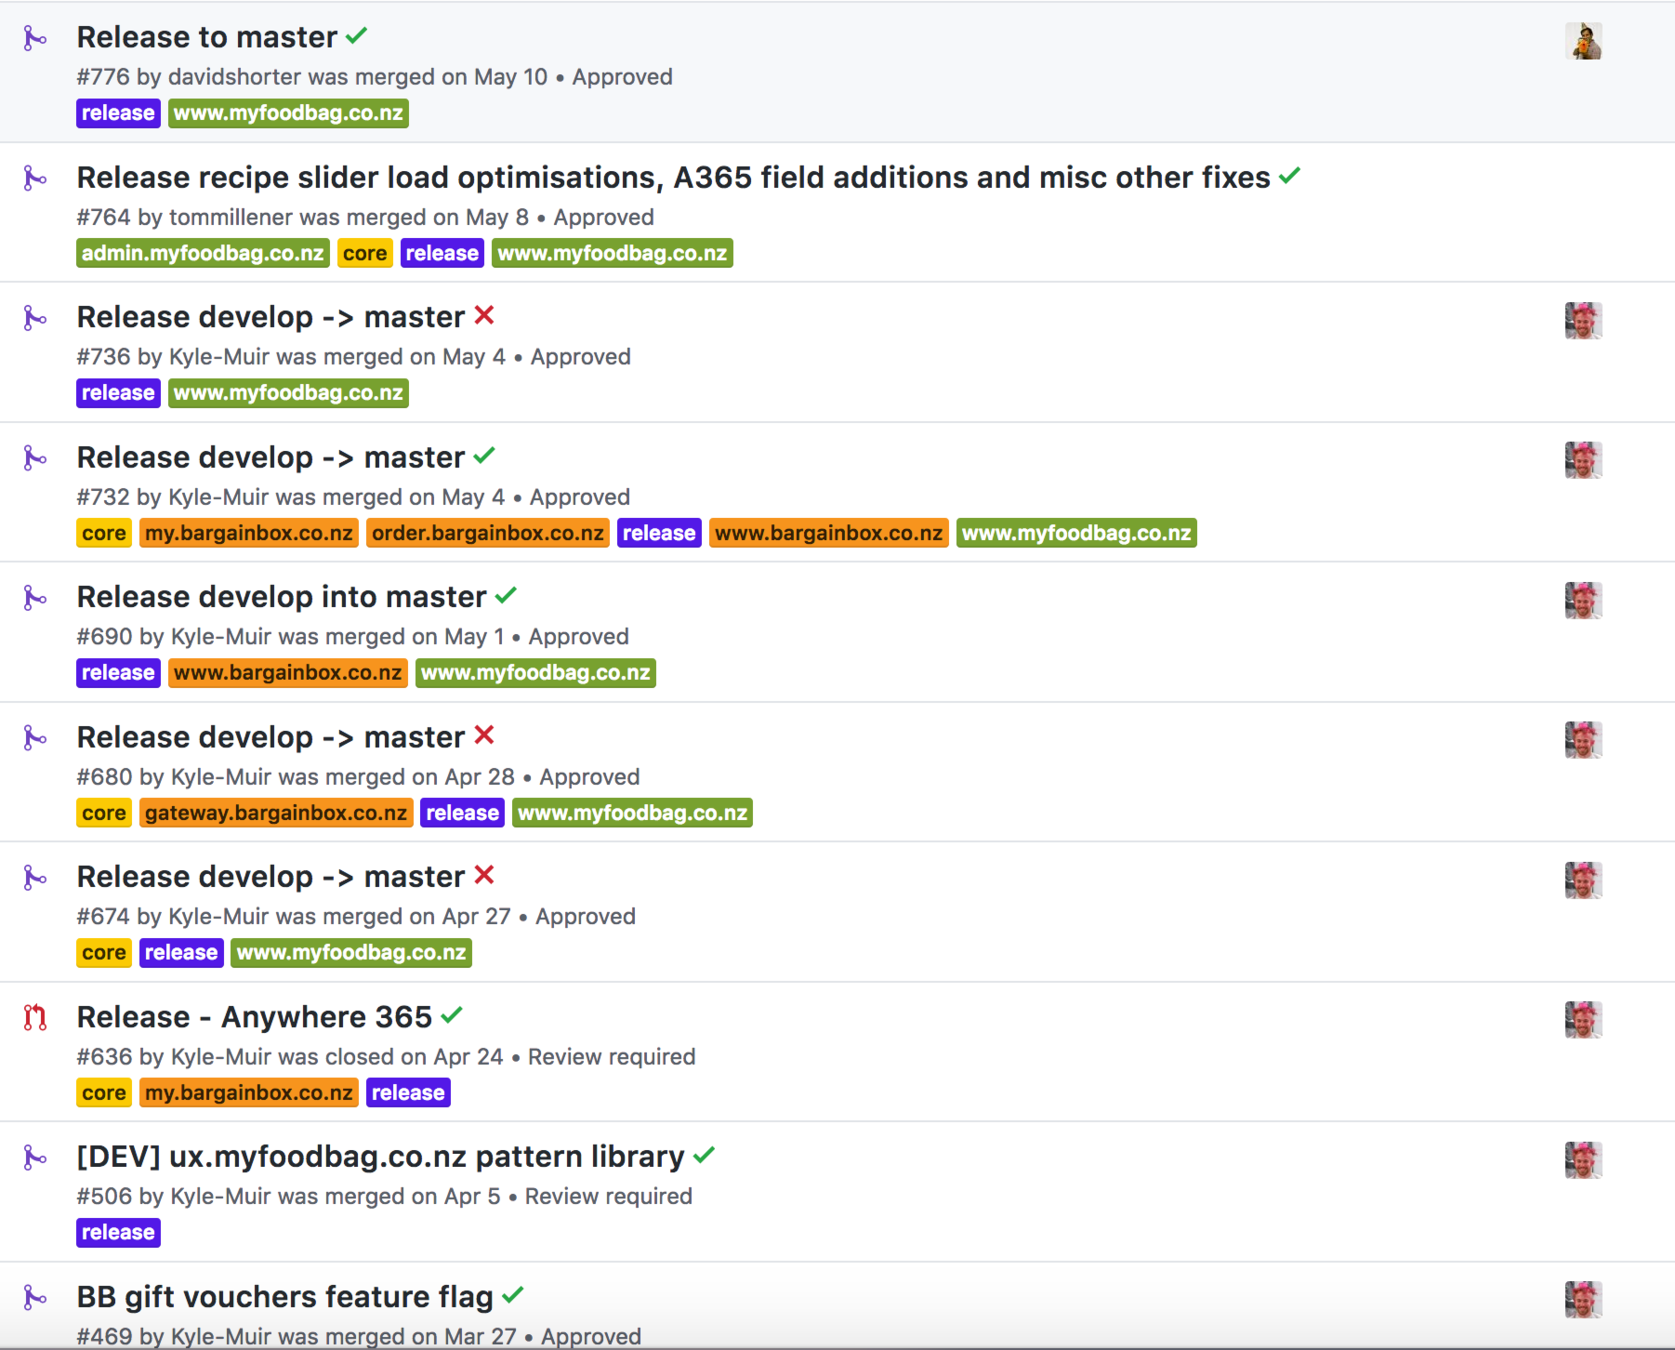1675x1350 pixels.
Task: Open Release develop -> master PR #736 title
Action: pyautogui.click(x=271, y=317)
